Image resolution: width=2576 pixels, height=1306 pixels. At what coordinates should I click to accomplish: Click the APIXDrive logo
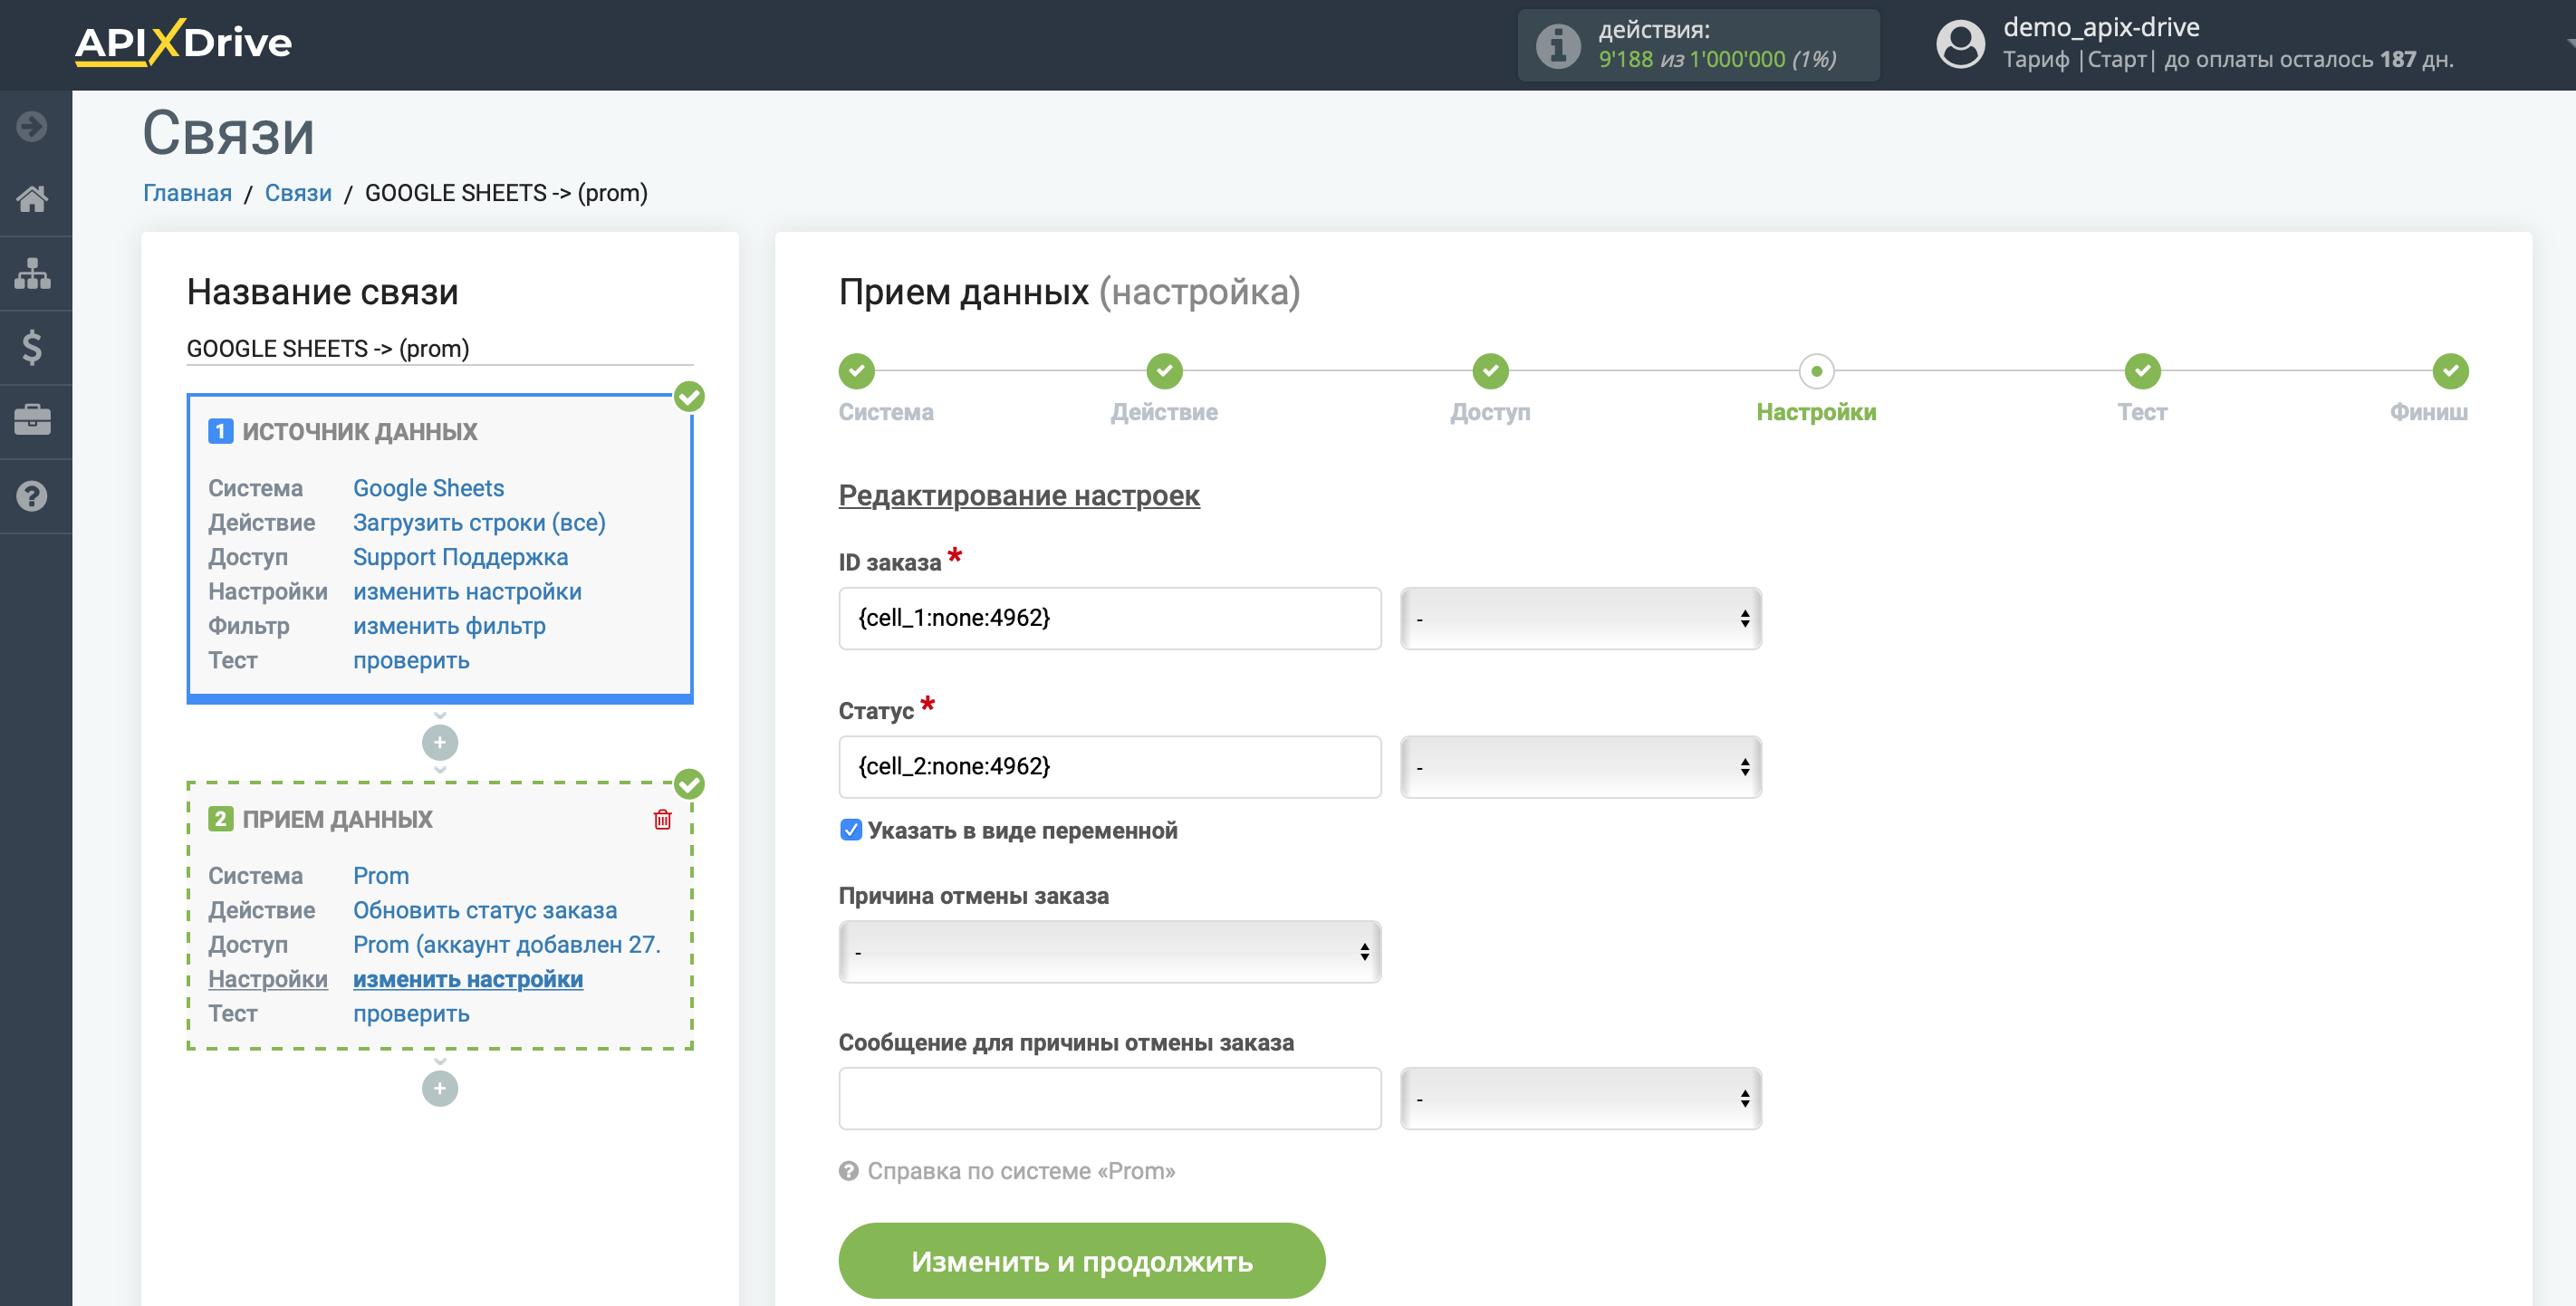tap(183, 43)
